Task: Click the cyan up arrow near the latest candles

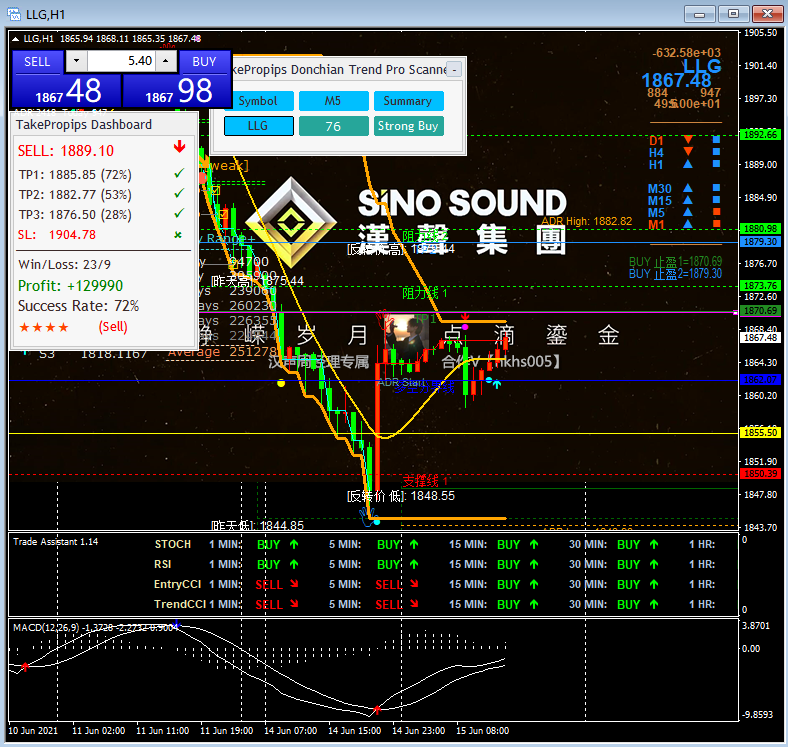Action: pos(497,384)
